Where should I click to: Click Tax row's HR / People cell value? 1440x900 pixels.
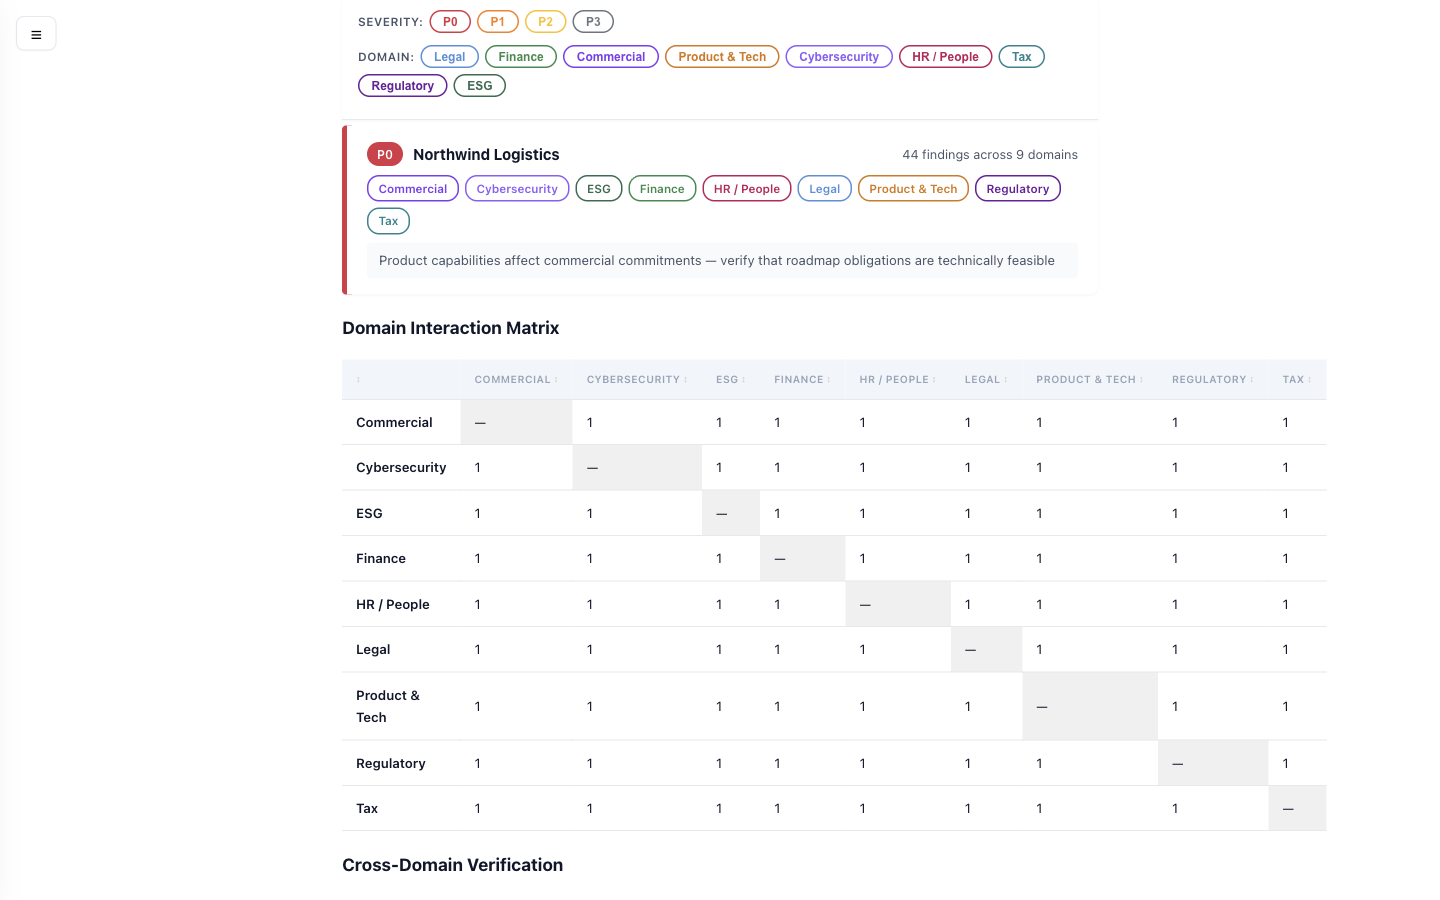[x=863, y=809]
